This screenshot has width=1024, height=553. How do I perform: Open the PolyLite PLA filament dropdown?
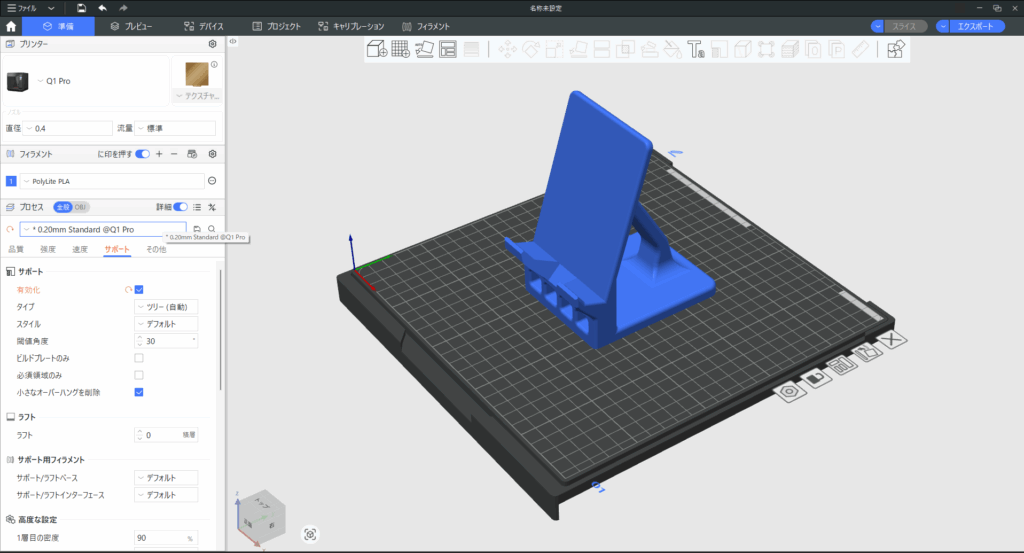click(x=110, y=181)
